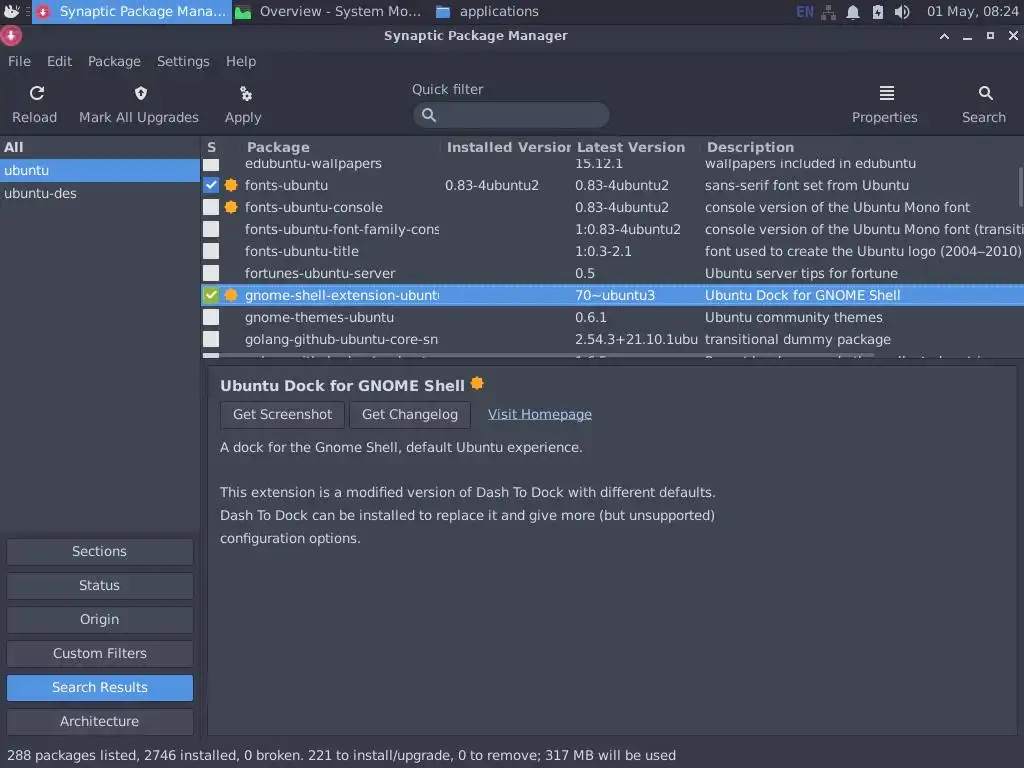1024x768 pixels.
Task: Toggle the gnome-shell-extension-ubuntu checkbox
Action: (x=211, y=295)
